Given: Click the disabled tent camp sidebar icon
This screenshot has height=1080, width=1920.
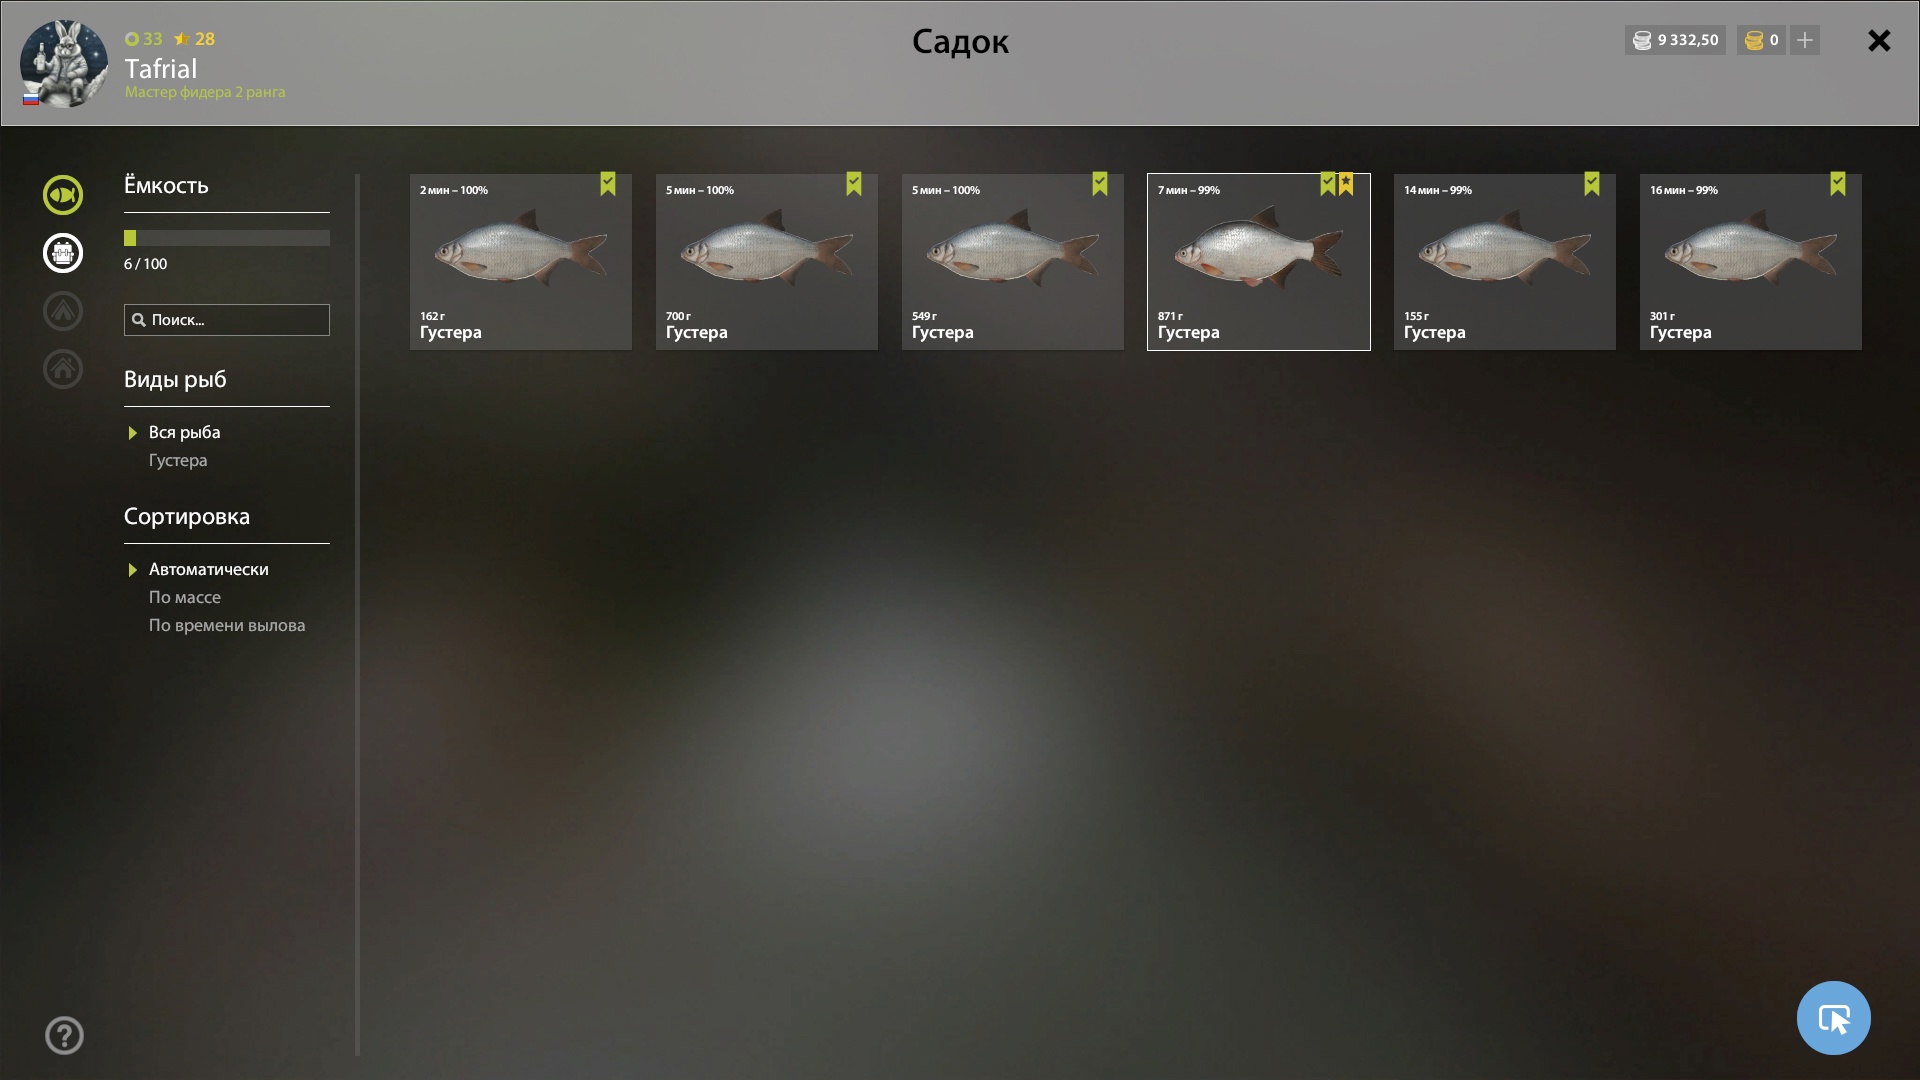Looking at the screenshot, I should pos(63,311).
